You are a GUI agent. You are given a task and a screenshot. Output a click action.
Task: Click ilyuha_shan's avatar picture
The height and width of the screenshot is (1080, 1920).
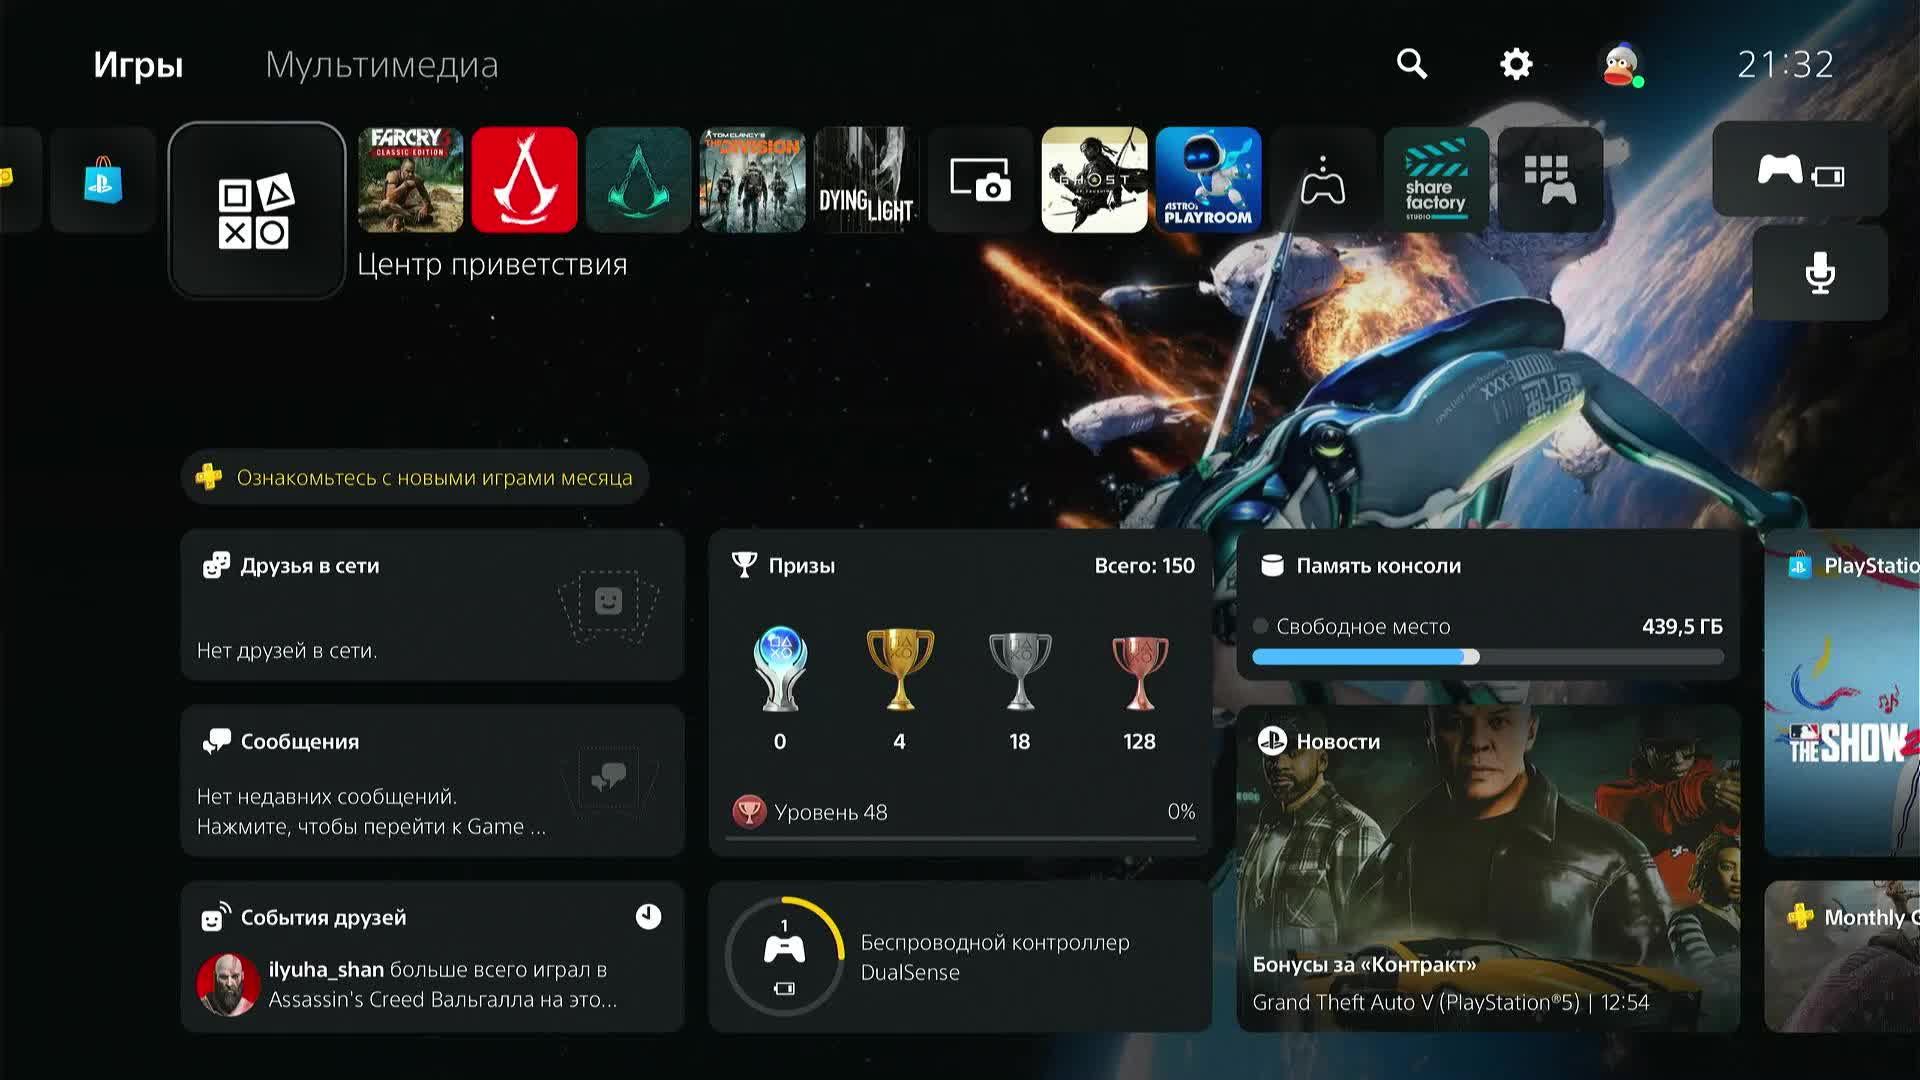click(x=228, y=984)
